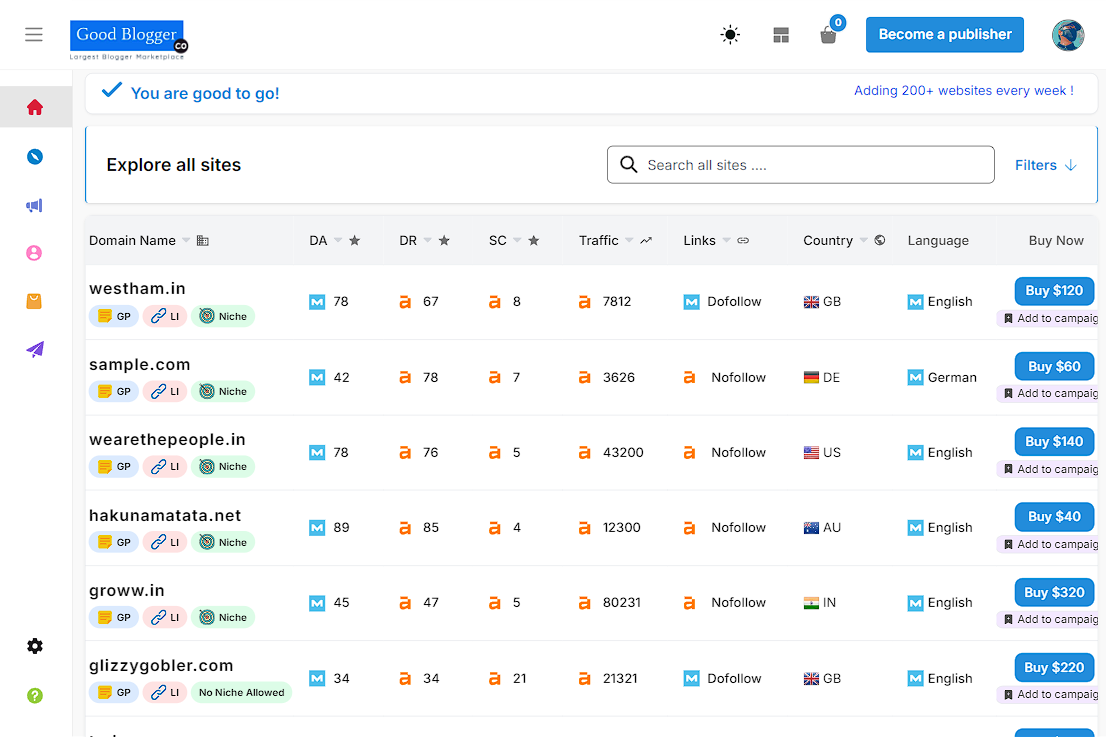The height and width of the screenshot is (737, 1106).
Task: Buy wearethepeople.in for $140
Action: 1054,441
